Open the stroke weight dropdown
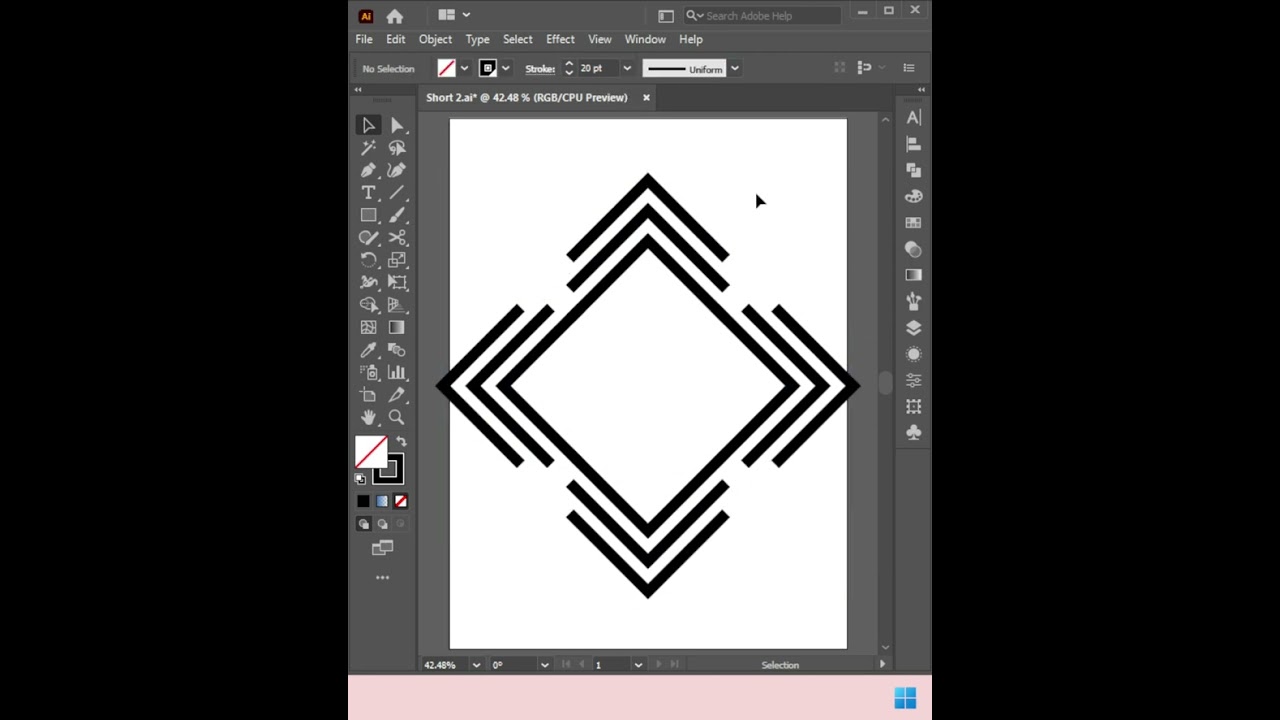This screenshot has height=720, width=1280. click(x=627, y=69)
